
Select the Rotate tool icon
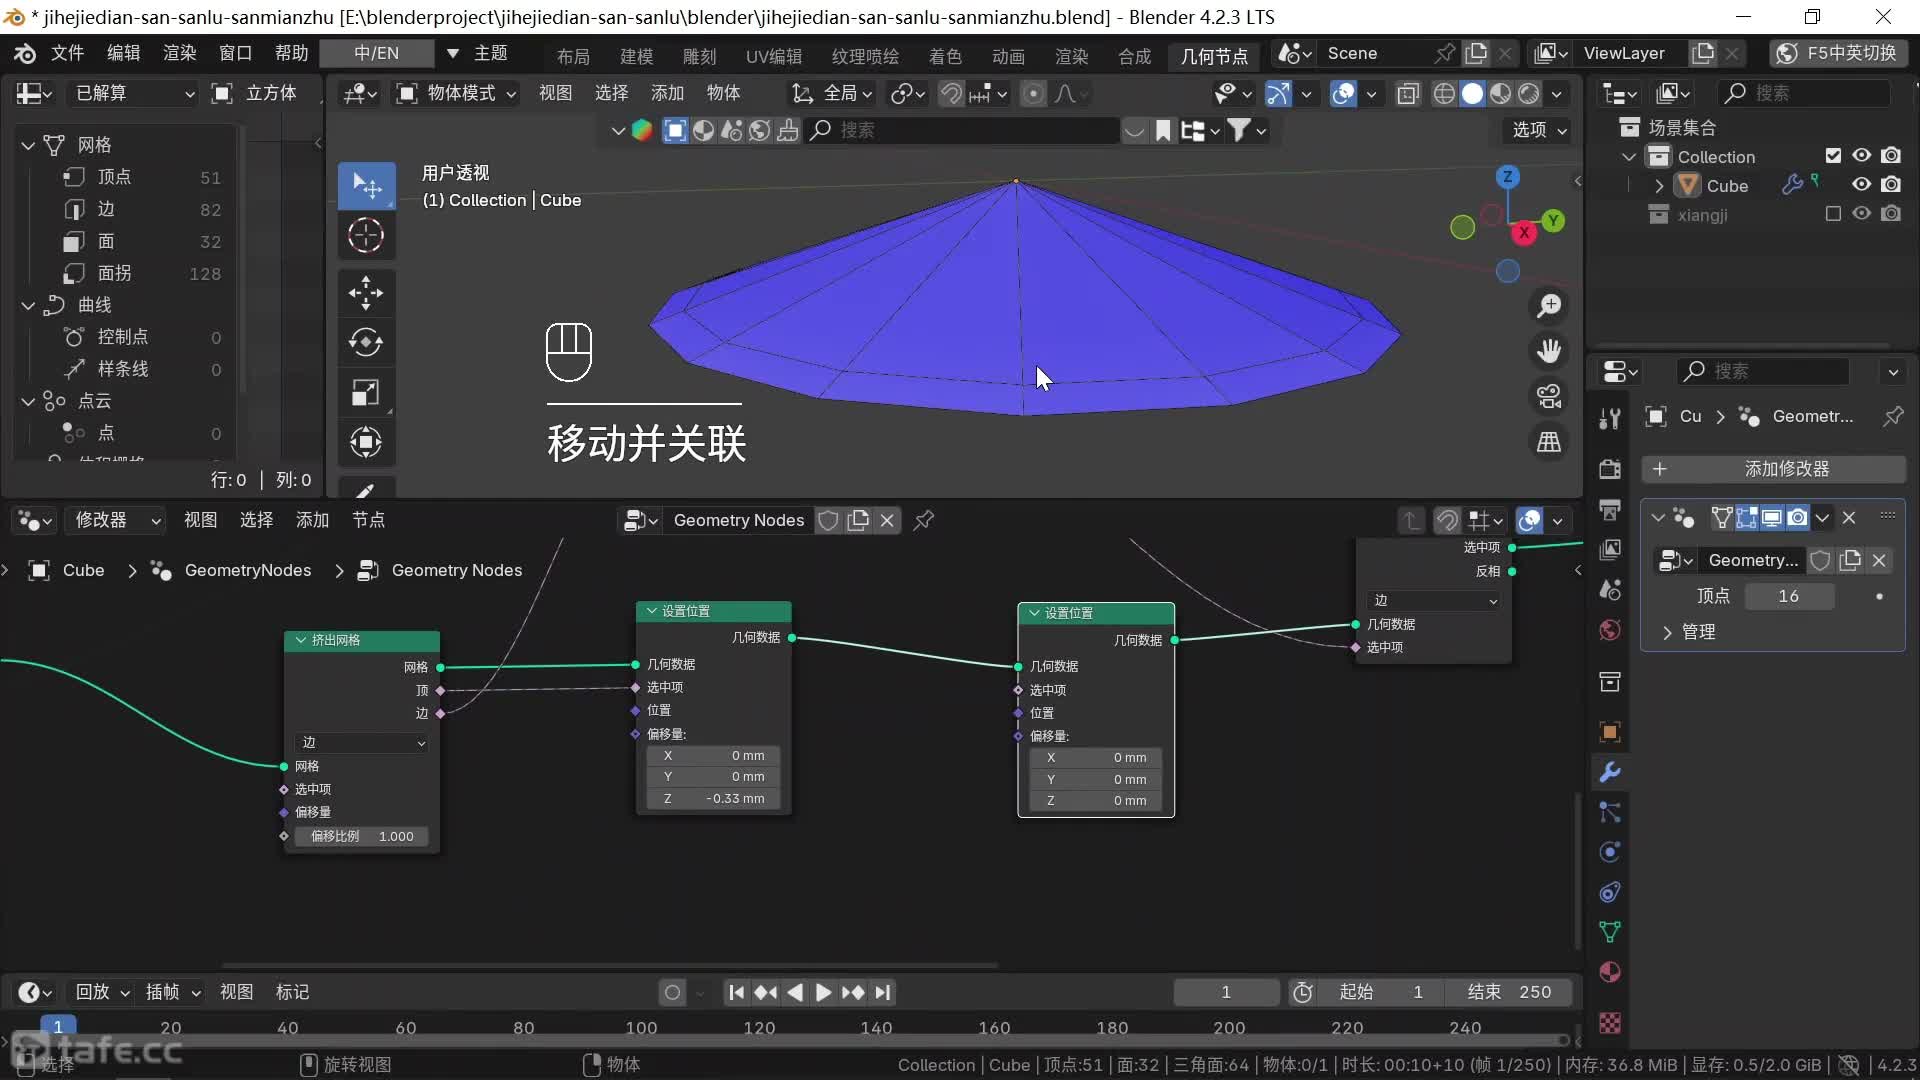(x=366, y=343)
